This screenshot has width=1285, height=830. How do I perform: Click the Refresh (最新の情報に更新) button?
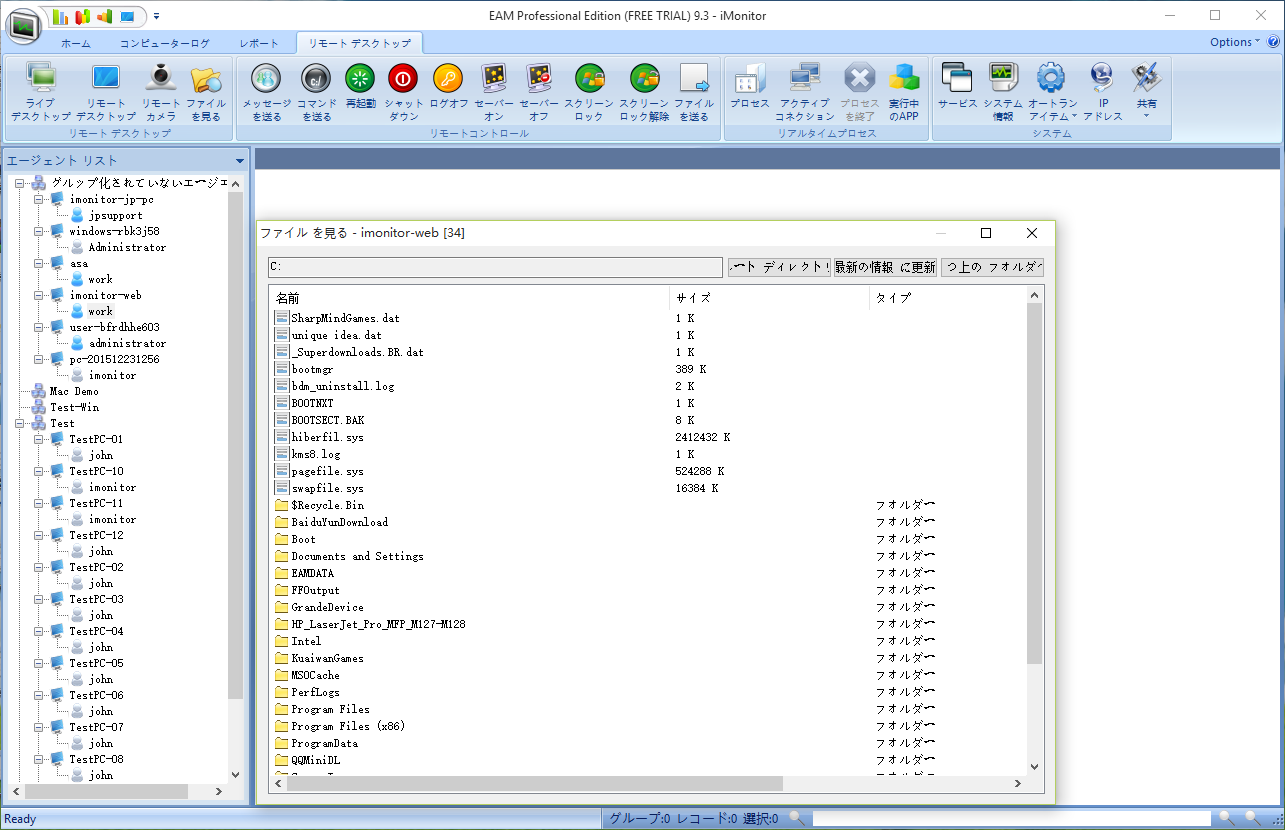point(885,267)
